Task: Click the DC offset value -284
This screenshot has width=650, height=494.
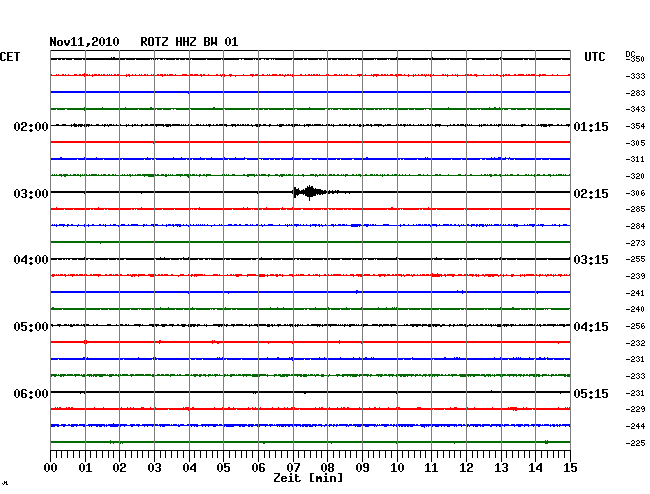Action: point(635,226)
